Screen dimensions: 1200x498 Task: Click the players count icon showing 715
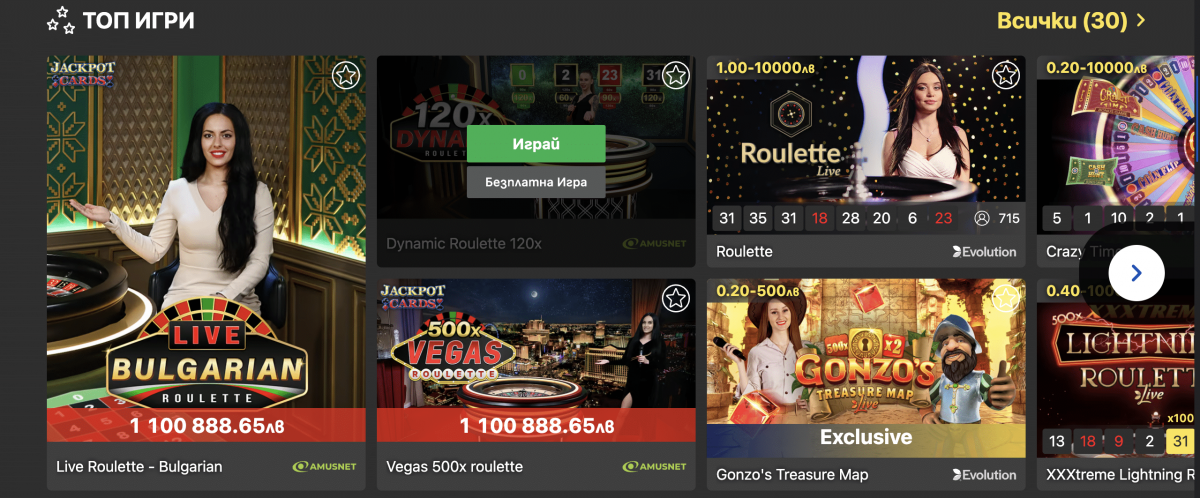coord(981,218)
